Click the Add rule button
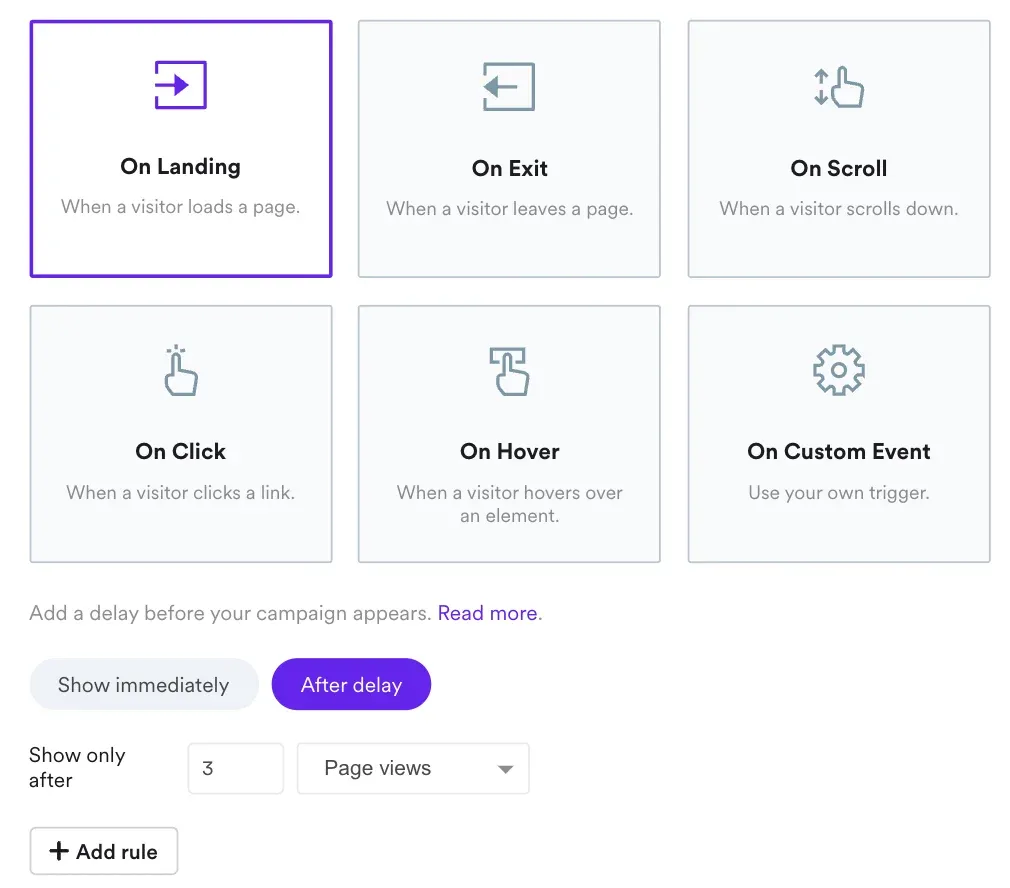The image size is (1010, 888). (103, 851)
